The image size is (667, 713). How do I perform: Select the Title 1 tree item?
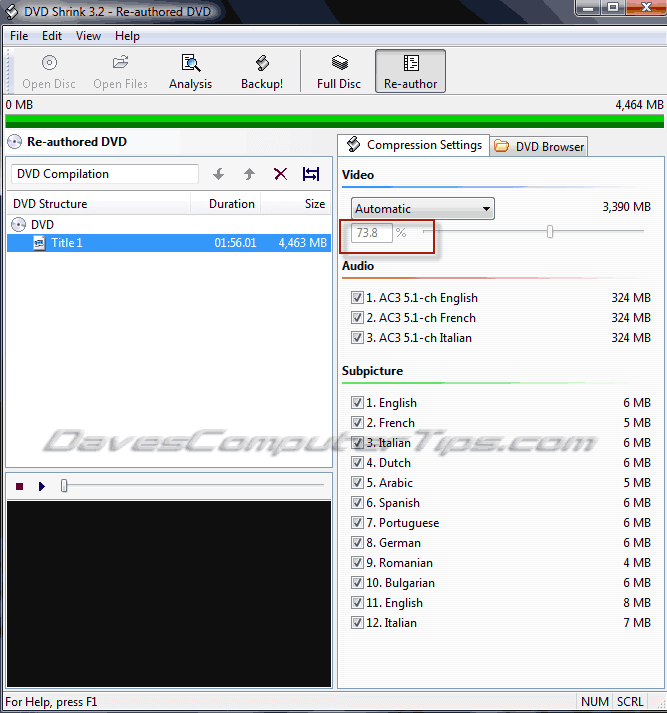coord(66,243)
